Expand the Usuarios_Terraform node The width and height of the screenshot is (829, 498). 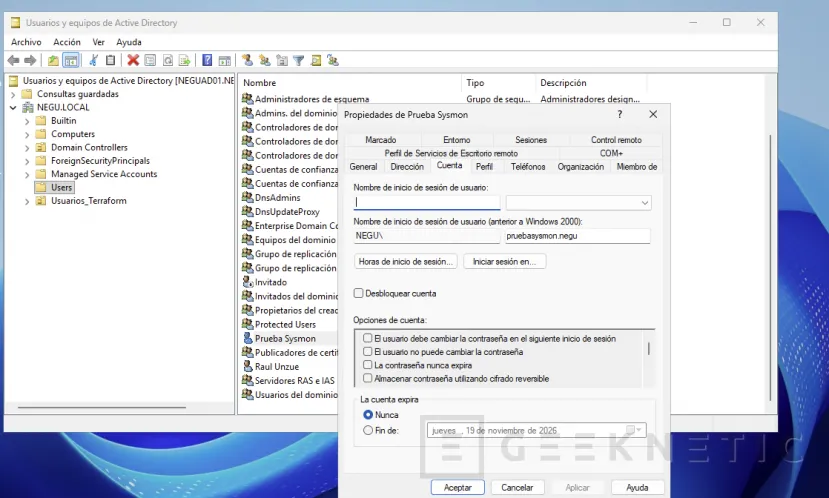click(27, 201)
